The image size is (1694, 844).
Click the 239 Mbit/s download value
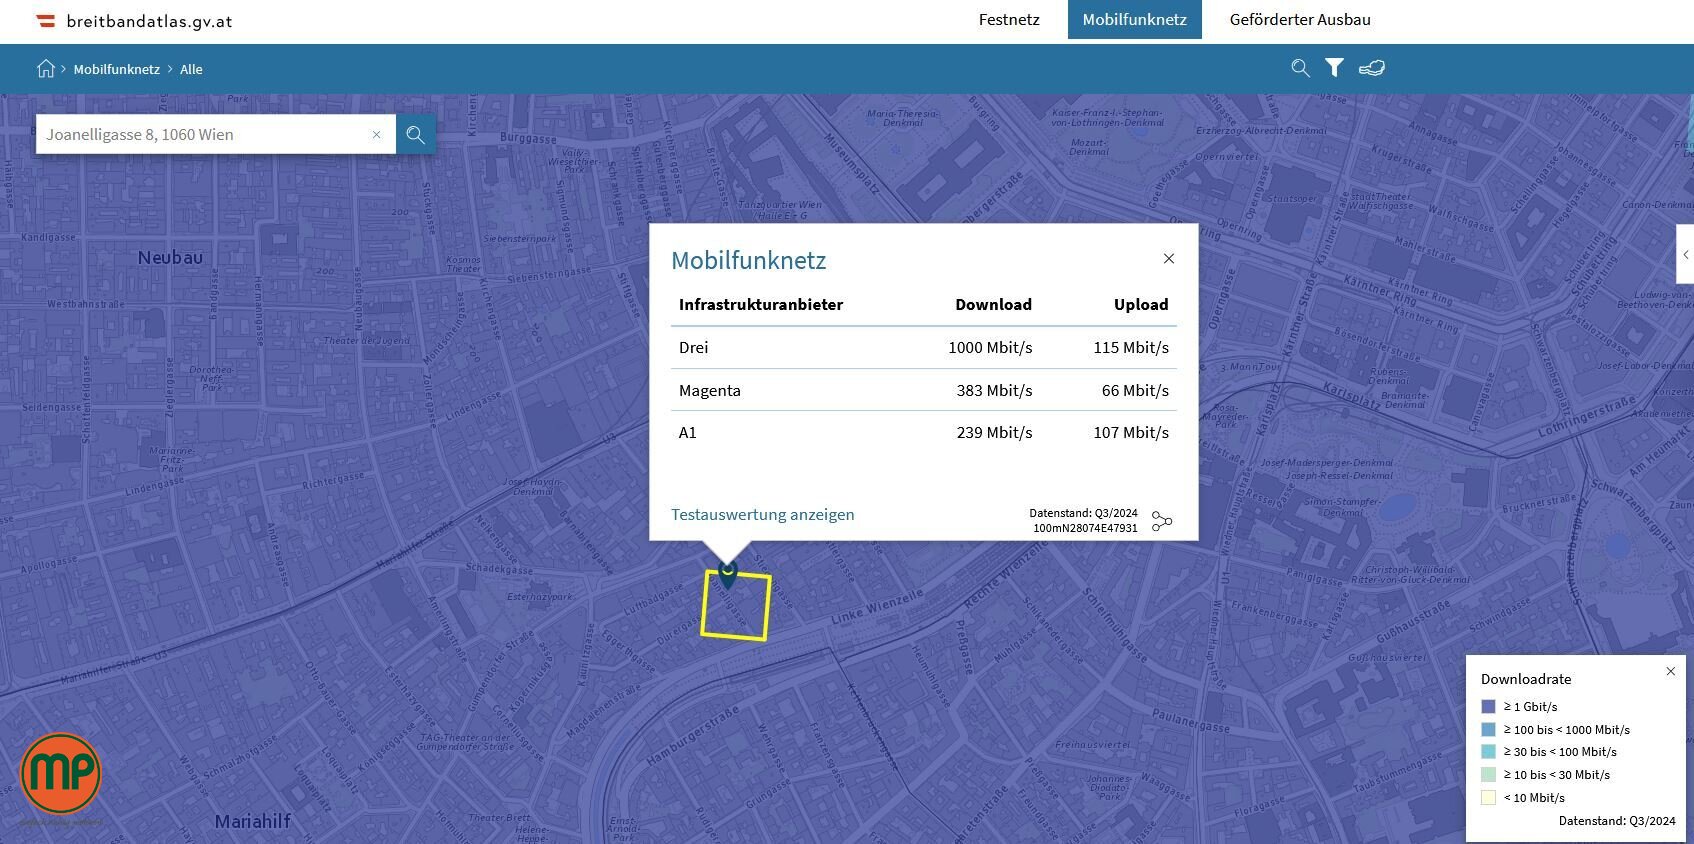pos(994,432)
